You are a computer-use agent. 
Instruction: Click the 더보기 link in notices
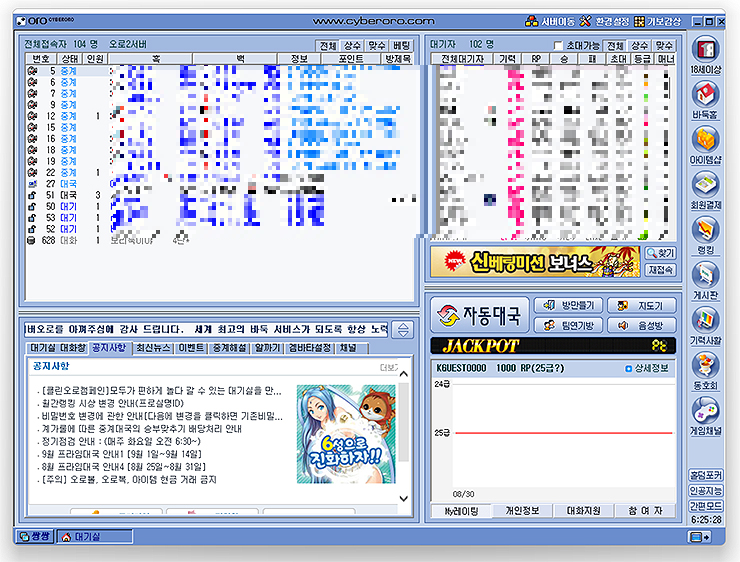coord(389,368)
